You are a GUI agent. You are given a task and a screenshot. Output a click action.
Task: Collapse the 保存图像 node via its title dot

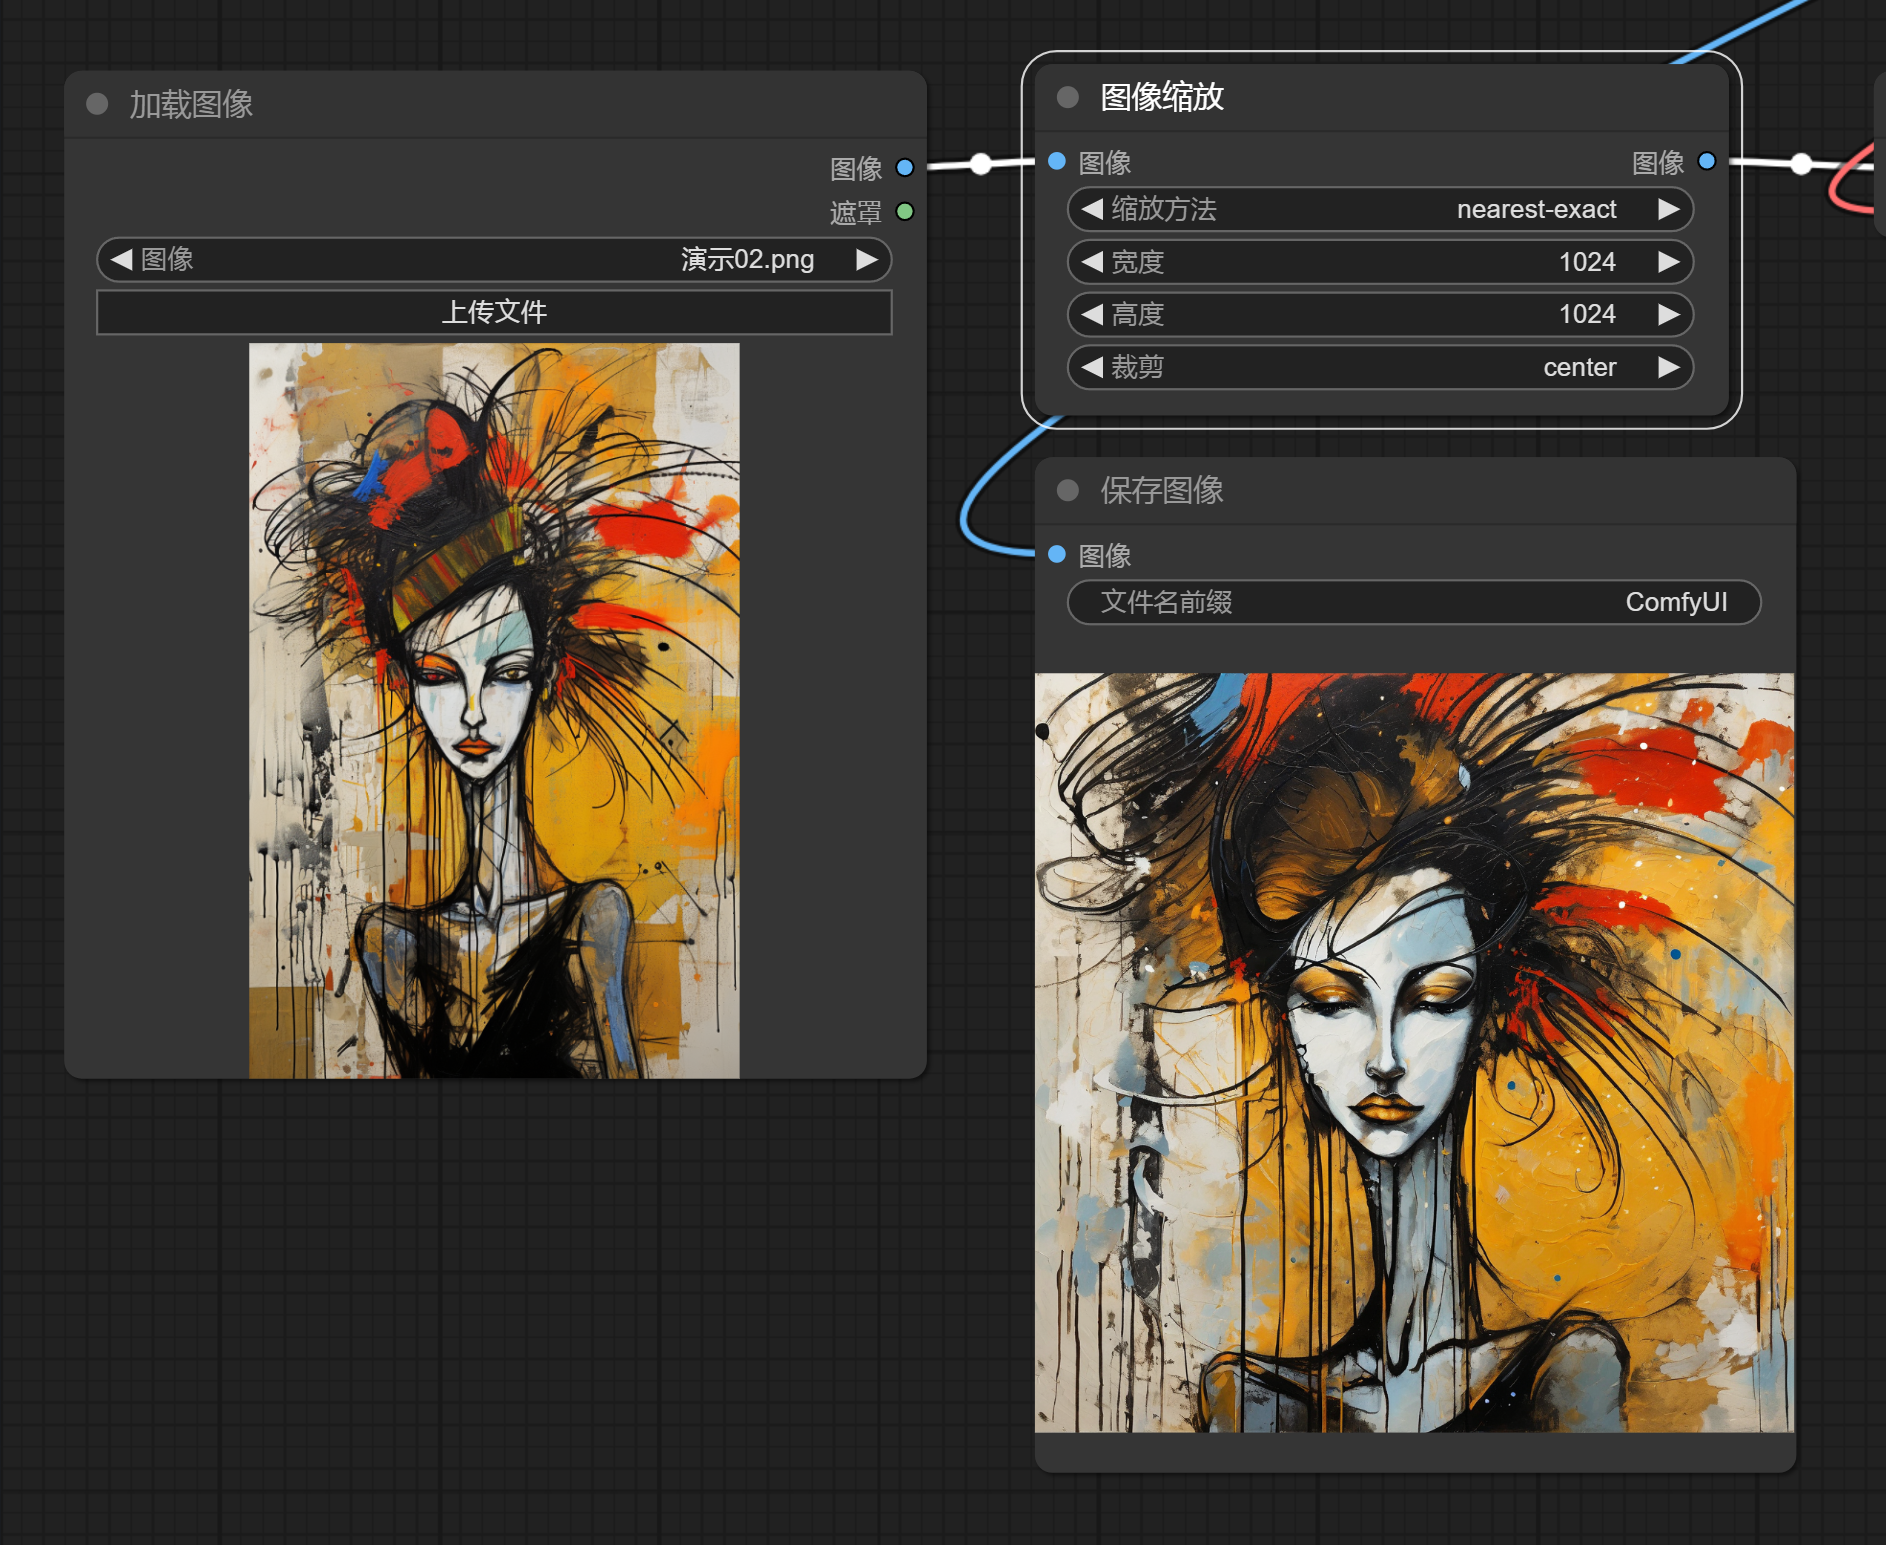pos(1068,490)
